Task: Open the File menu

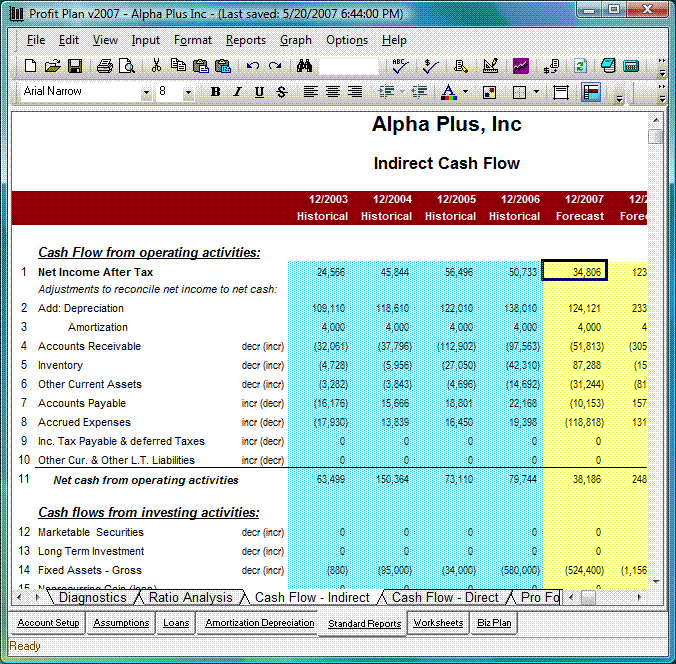Action: click(x=36, y=40)
